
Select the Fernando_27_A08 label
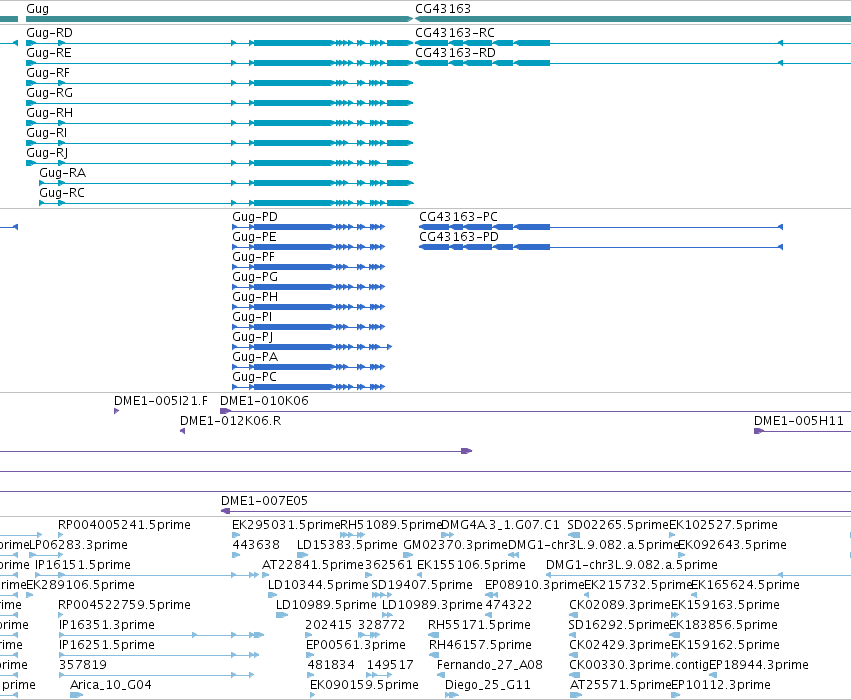click(490, 665)
